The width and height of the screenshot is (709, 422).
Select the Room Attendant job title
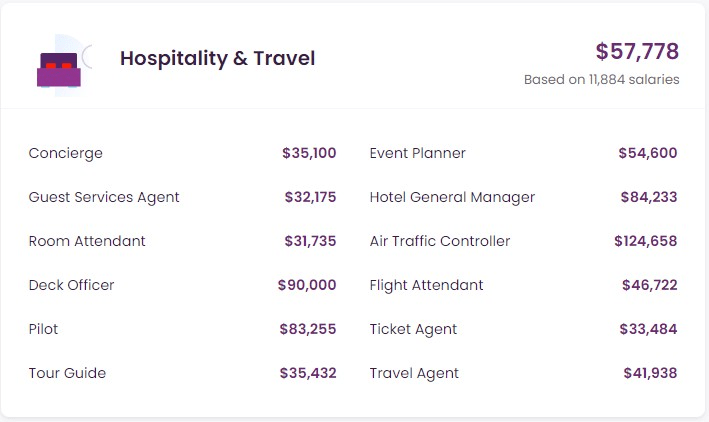click(87, 241)
